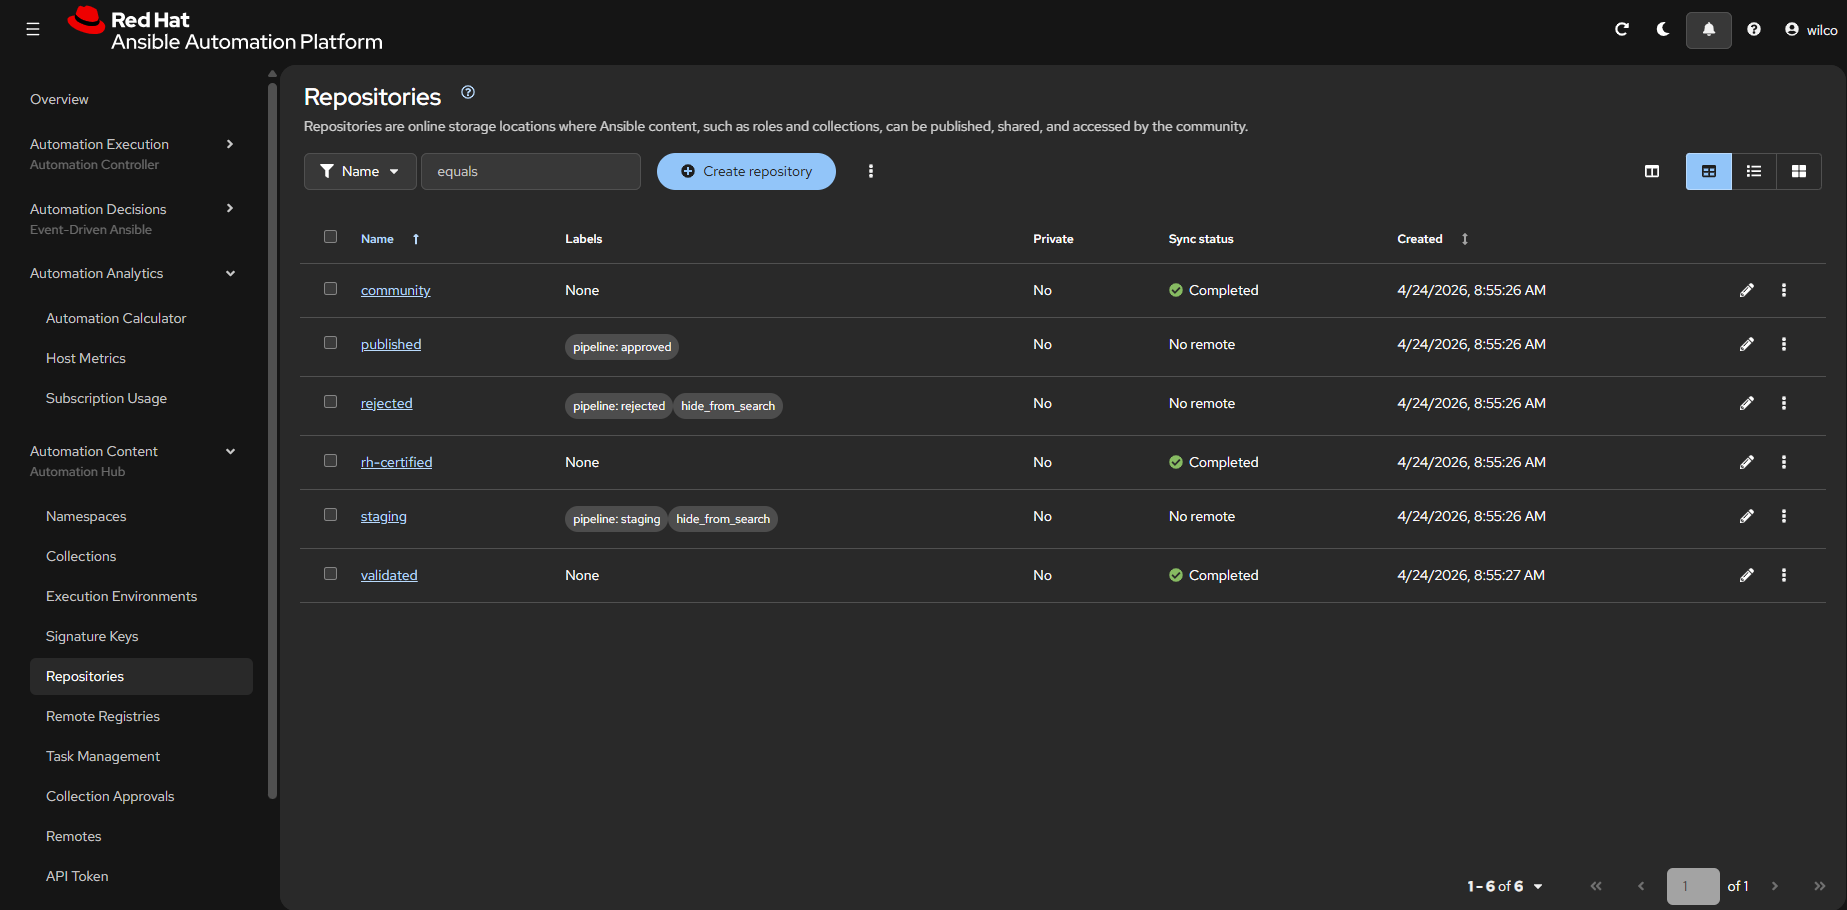The image size is (1847, 910).
Task: Open Overview in sidebar
Action: pyautogui.click(x=59, y=99)
